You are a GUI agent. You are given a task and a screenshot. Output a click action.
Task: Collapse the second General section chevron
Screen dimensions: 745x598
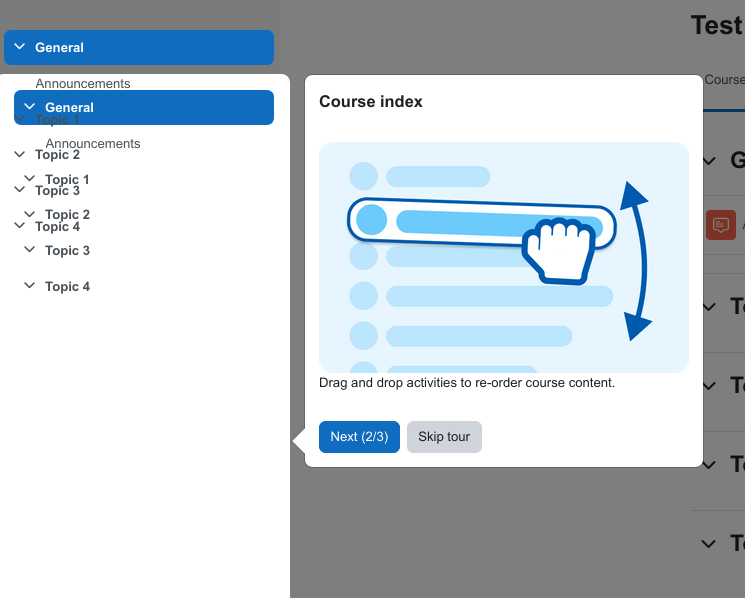[x=29, y=106]
